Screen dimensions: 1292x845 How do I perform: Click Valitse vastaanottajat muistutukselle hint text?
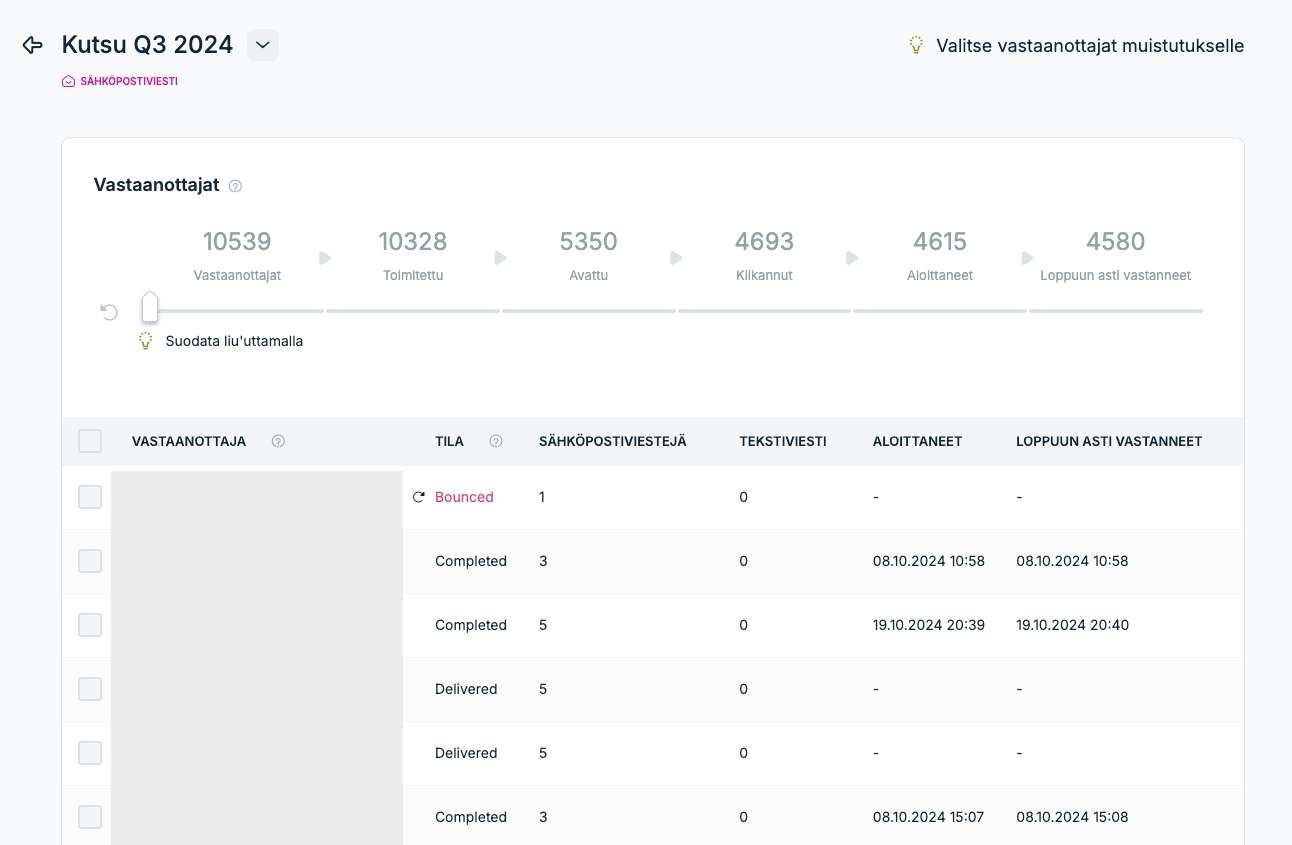click(x=1090, y=46)
